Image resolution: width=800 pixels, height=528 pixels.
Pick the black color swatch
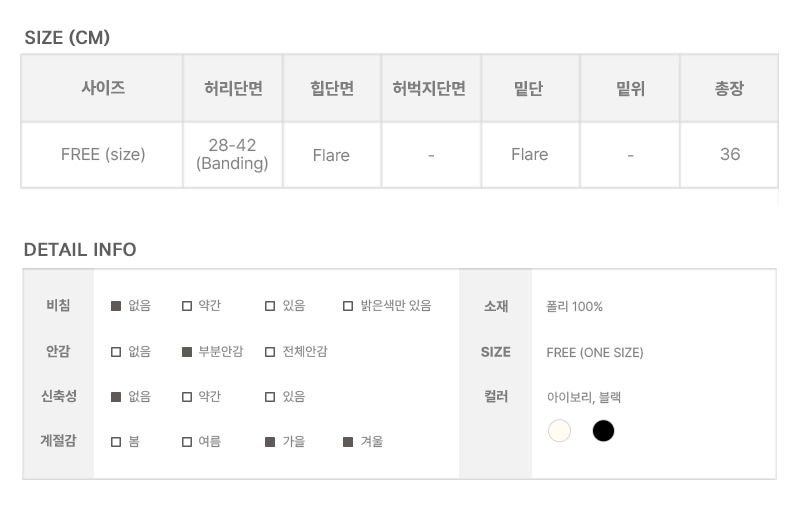click(x=603, y=431)
